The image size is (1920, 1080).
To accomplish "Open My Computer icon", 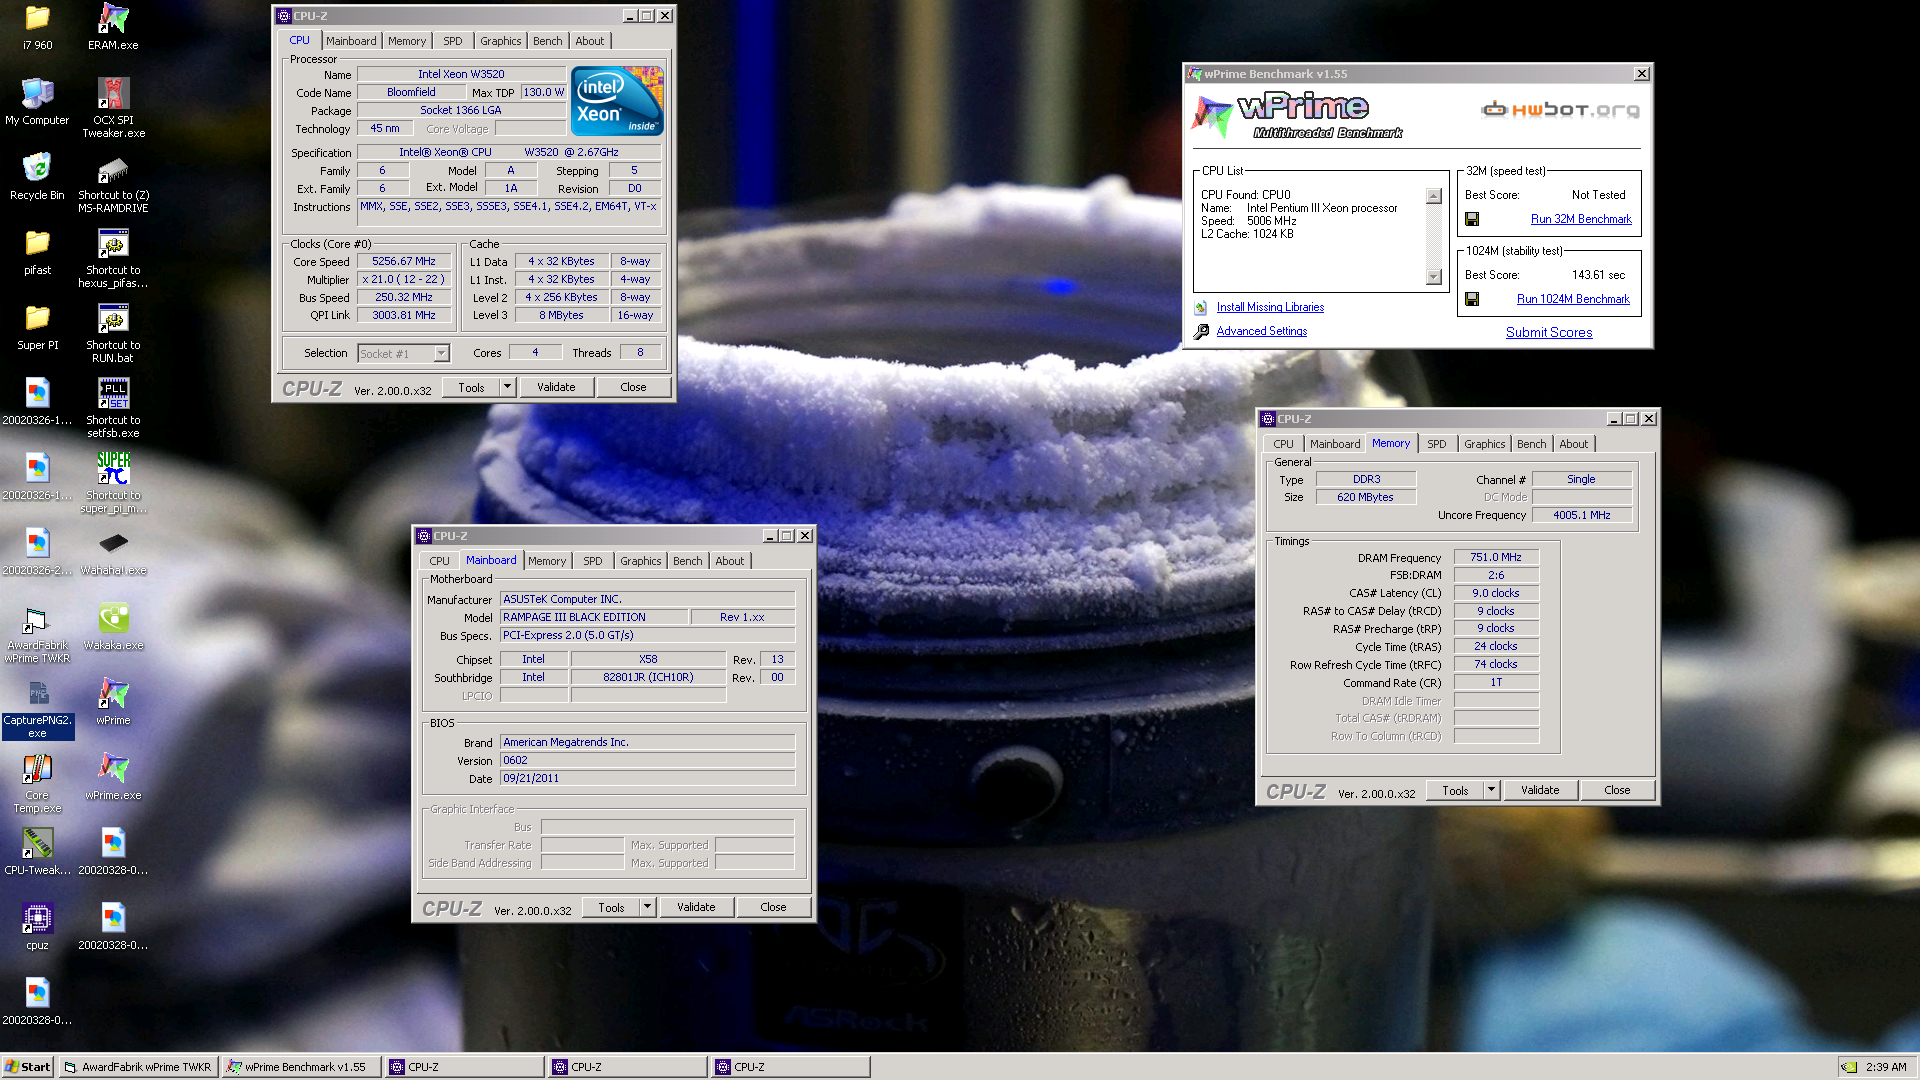I will click(x=37, y=93).
